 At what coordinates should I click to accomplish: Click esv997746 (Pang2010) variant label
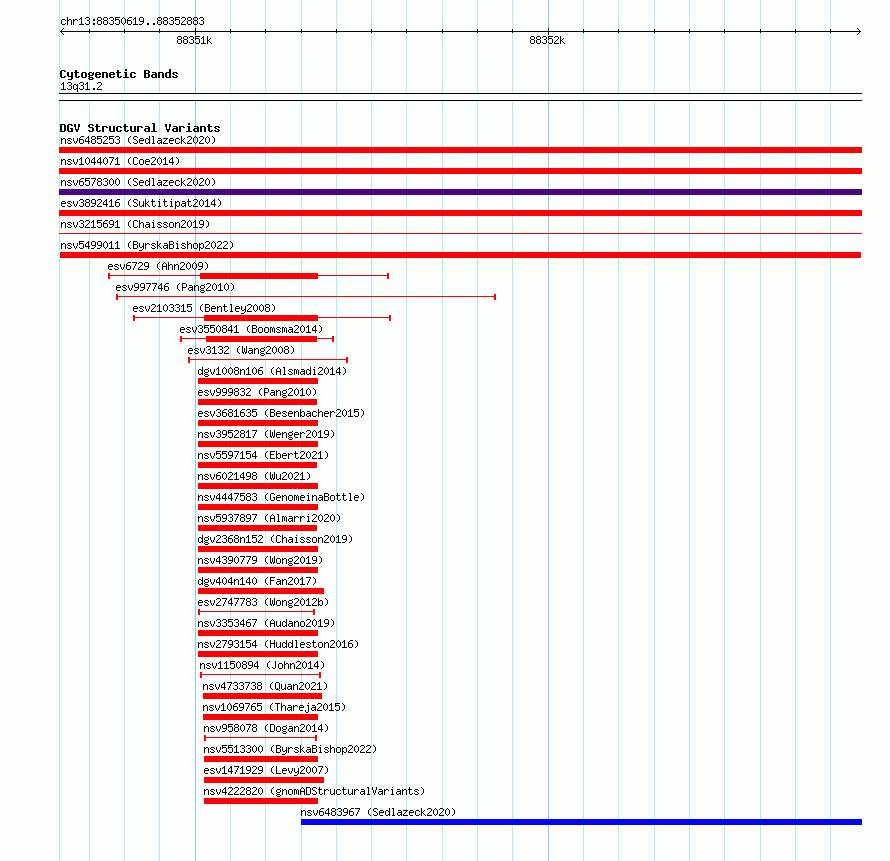click(x=175, y=287)
